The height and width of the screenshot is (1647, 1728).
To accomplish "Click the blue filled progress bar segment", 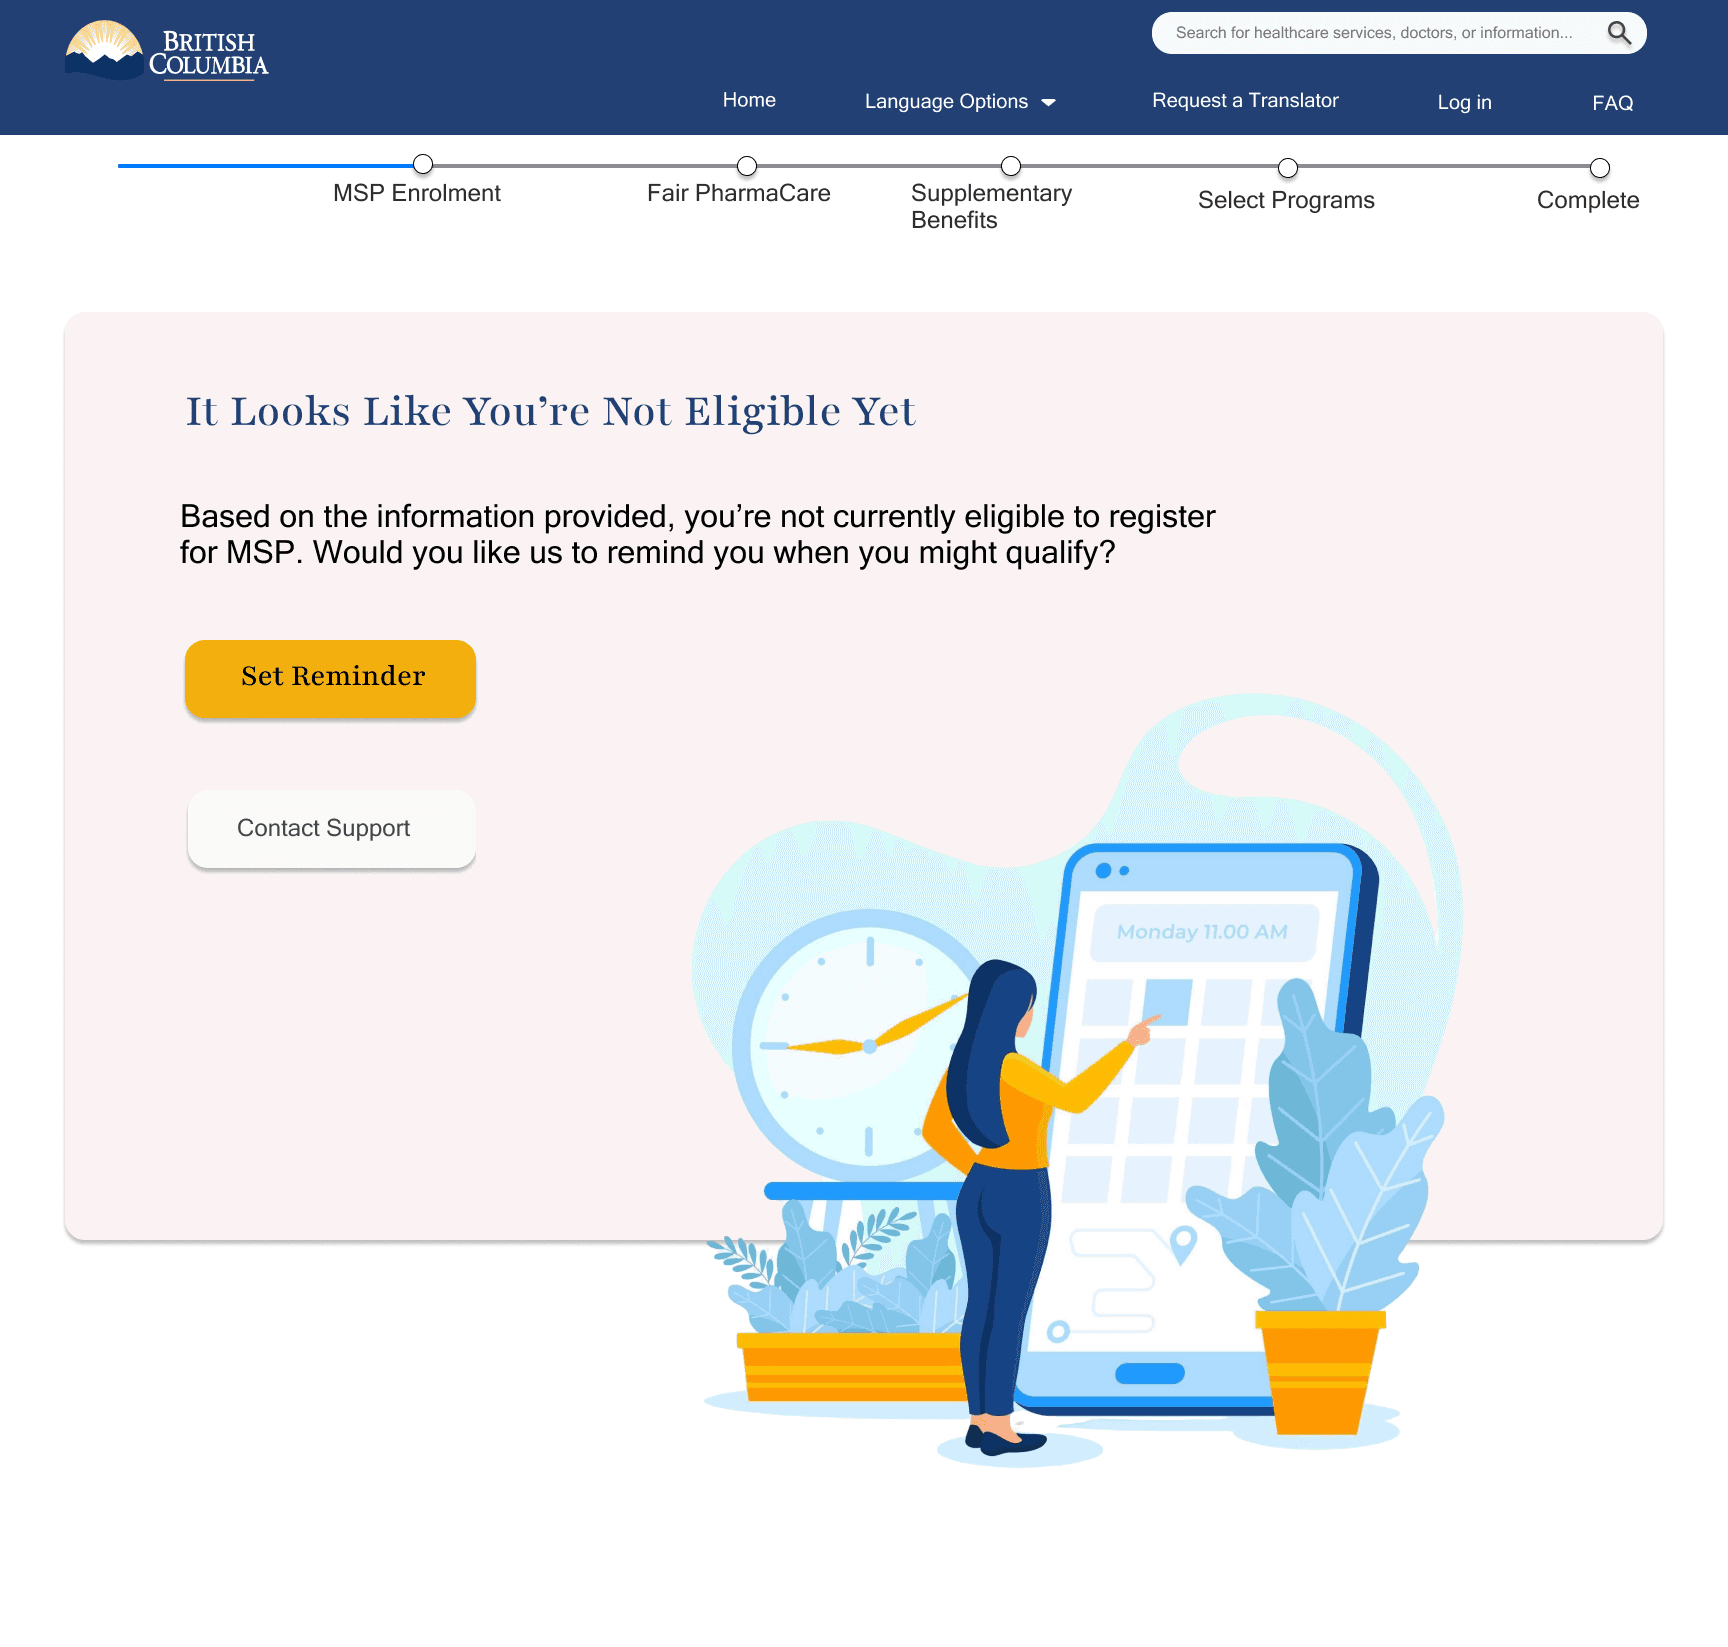I will pyautogui.click(x=266, y=166).
